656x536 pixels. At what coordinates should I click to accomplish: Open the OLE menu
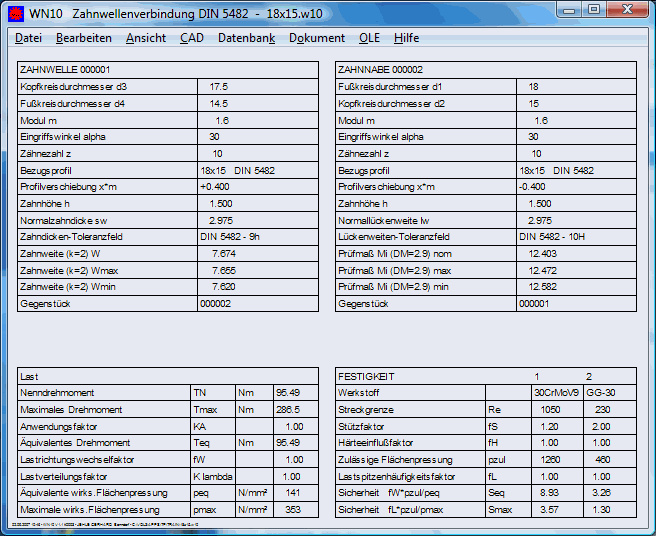[x=370, y=38]
